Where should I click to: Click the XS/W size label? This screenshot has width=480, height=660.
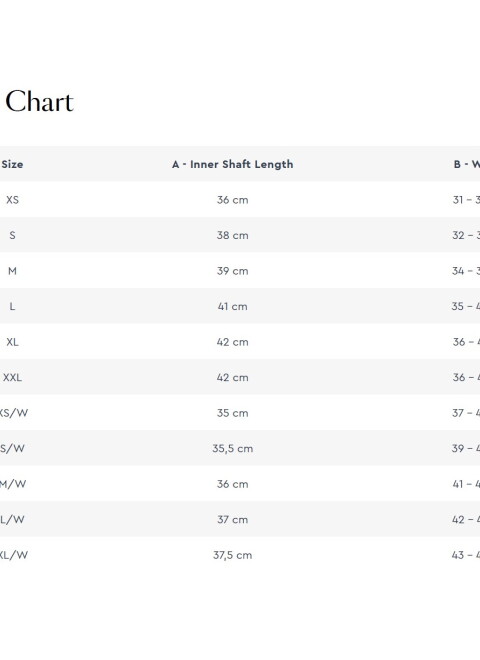coord(13,413)
